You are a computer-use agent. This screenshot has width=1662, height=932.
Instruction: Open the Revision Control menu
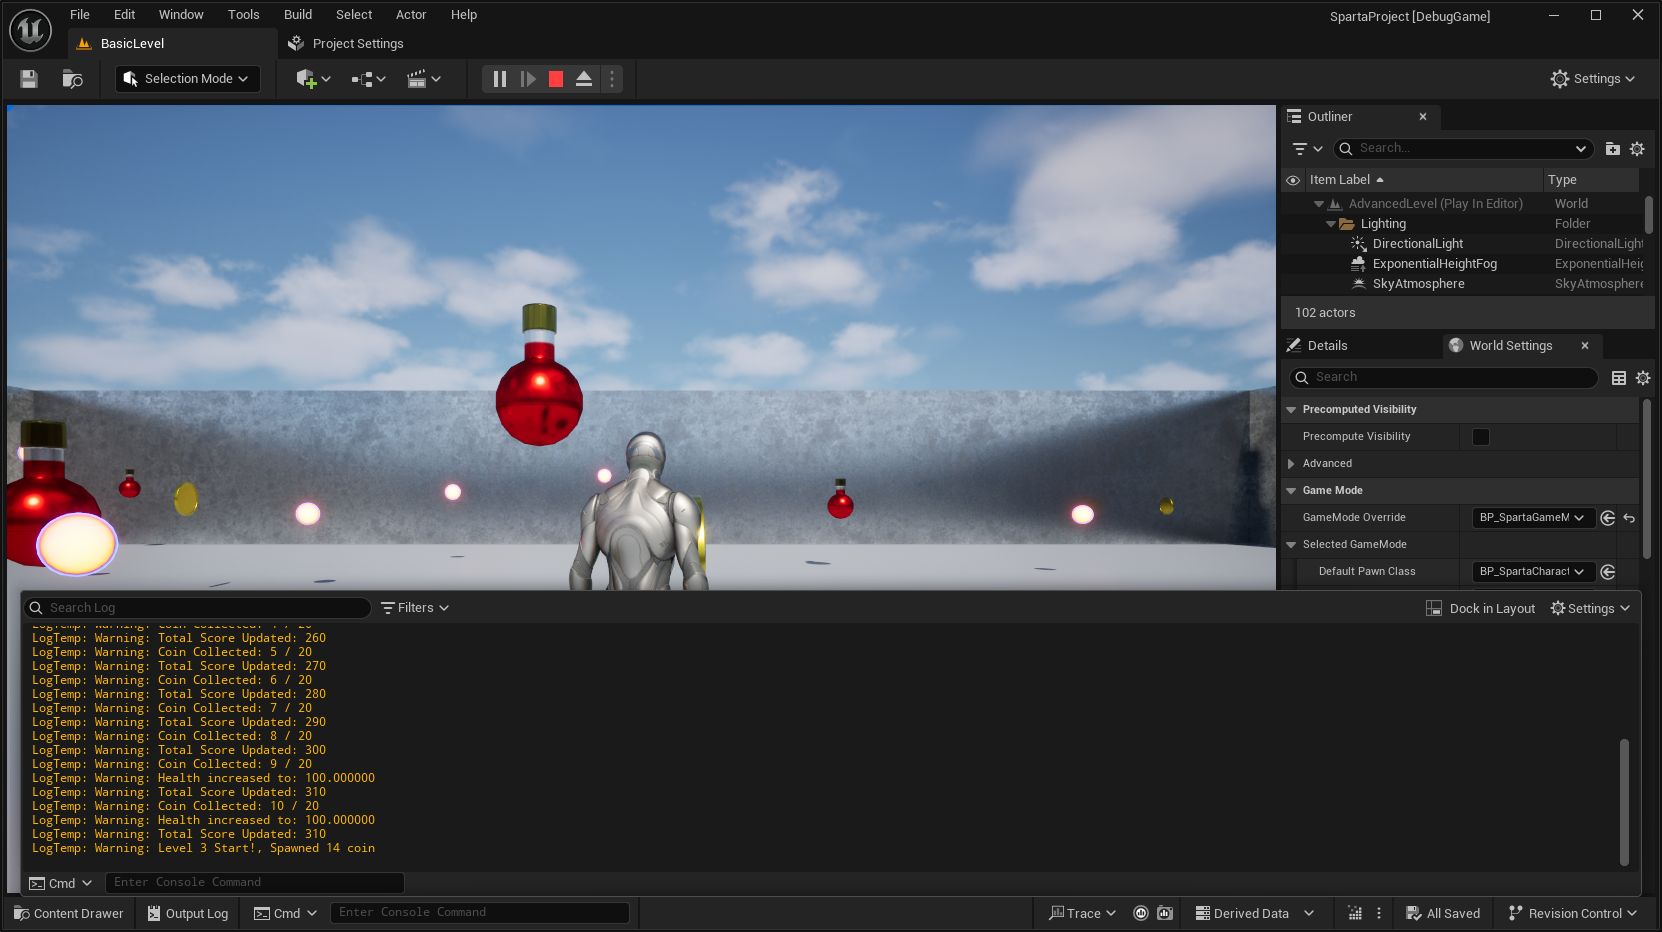click(x=1573, y=914)
